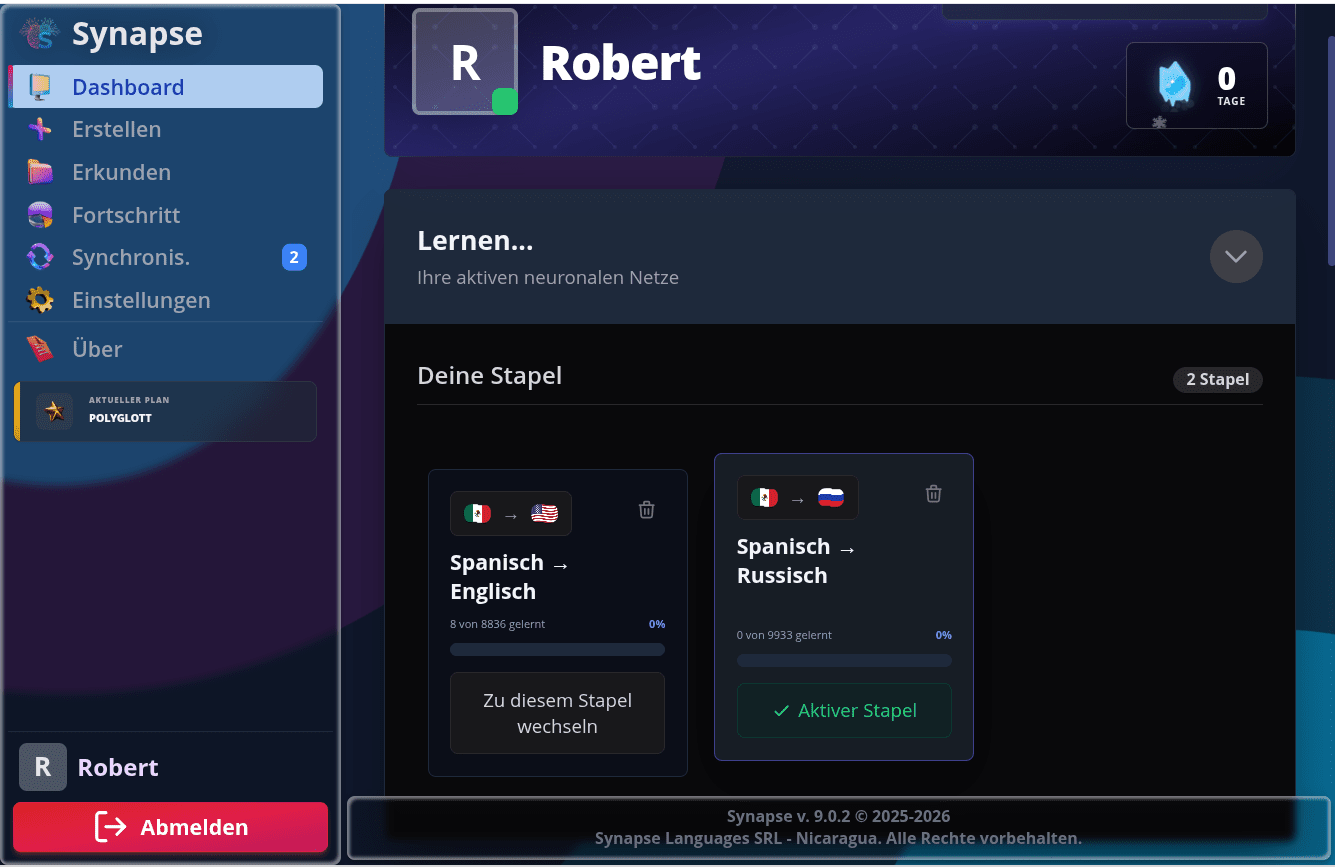Click the Dashboard monitor icon

click(x=40, y=87)
